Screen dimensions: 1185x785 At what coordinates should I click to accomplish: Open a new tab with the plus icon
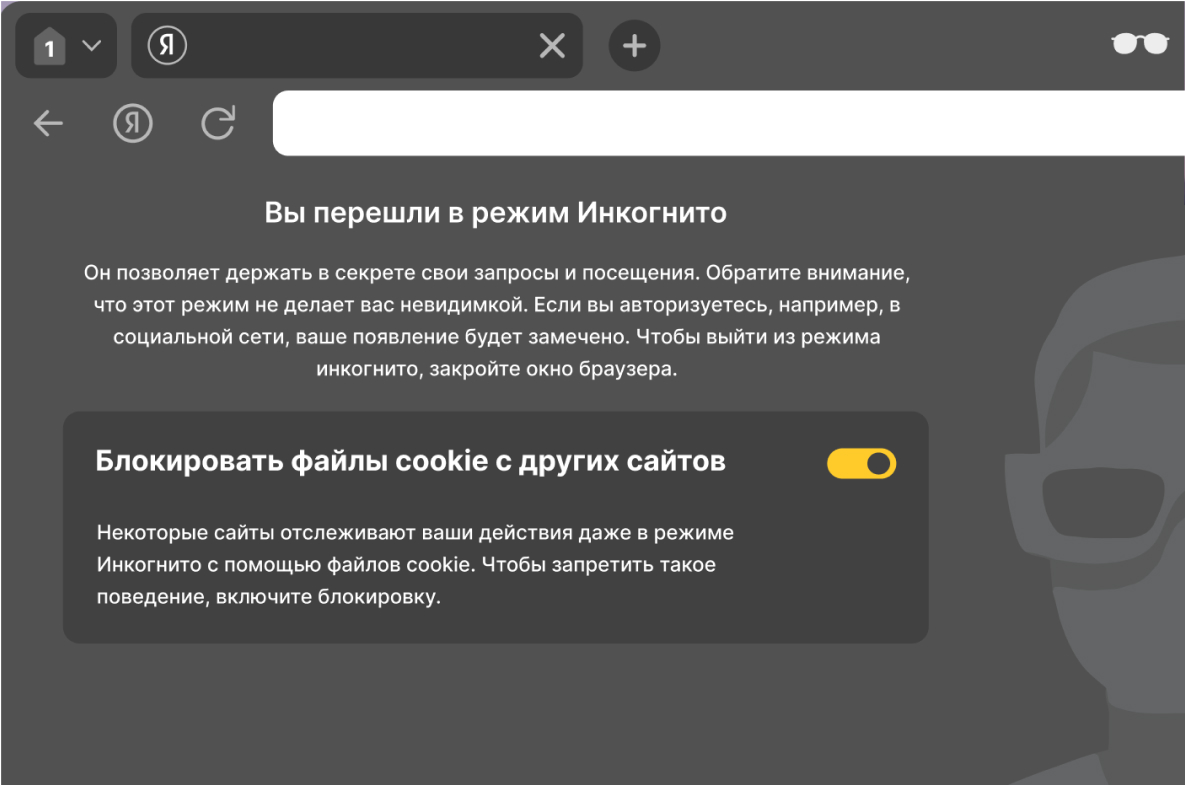pos(634,45)
